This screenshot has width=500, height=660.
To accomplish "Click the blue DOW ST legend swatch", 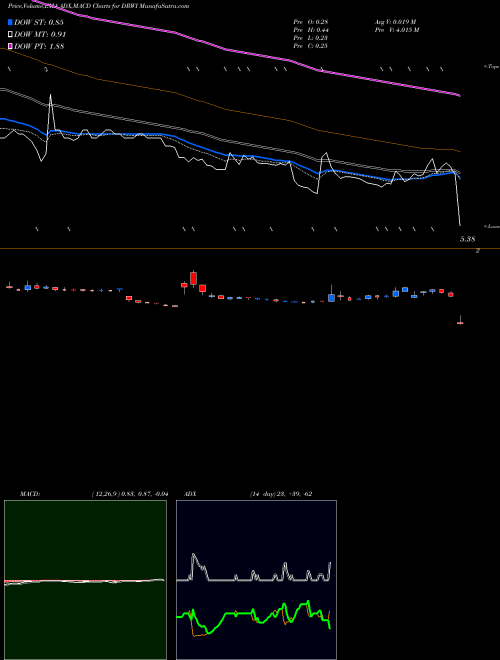I will (x=10, y=22).
